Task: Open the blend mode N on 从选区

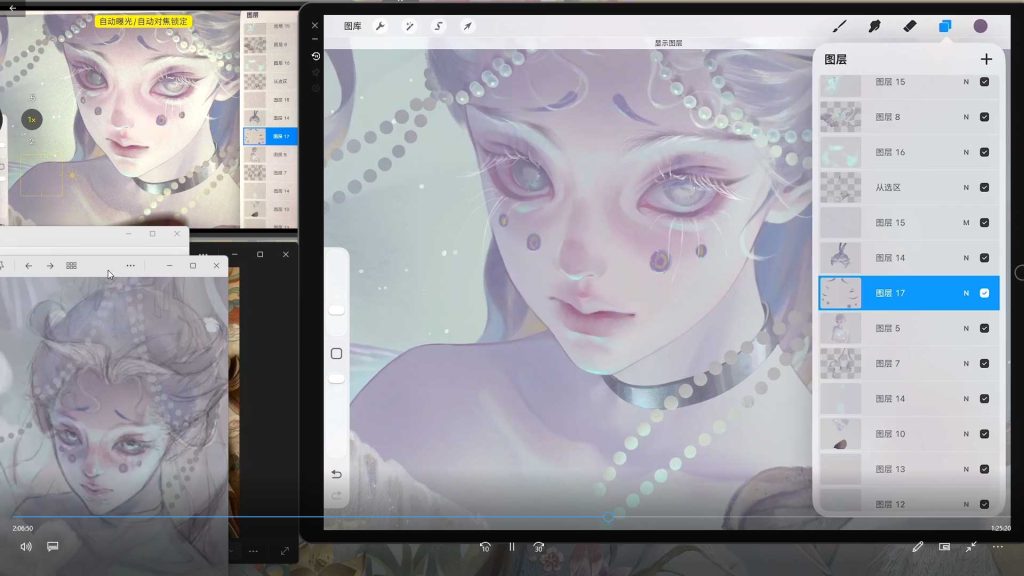Action: pos(966,187)
